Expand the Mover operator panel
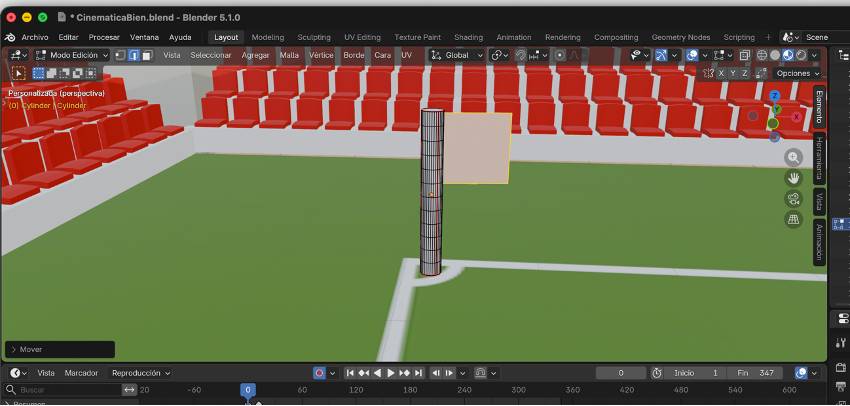 tap(60, 350)
